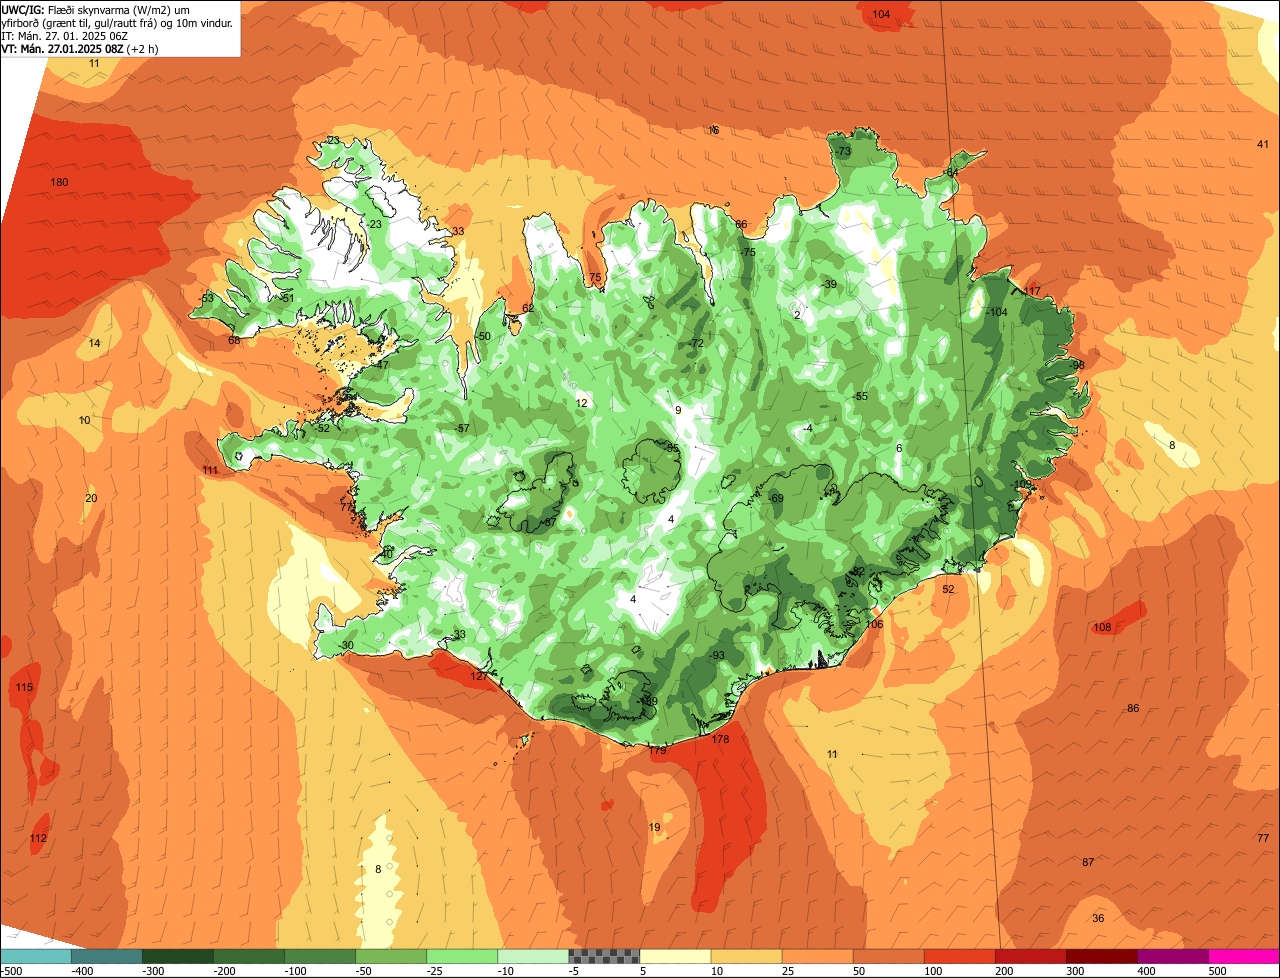The width and height of the screenshot is (1280, 978).
Task: Click the value "117" off the east coast
Action: 1033,291
